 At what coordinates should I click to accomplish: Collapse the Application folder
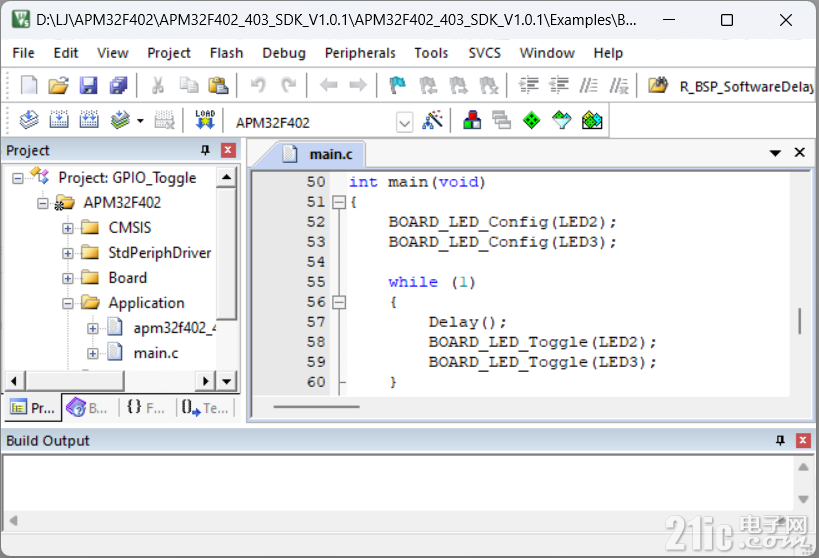click(x=67, y=304)
